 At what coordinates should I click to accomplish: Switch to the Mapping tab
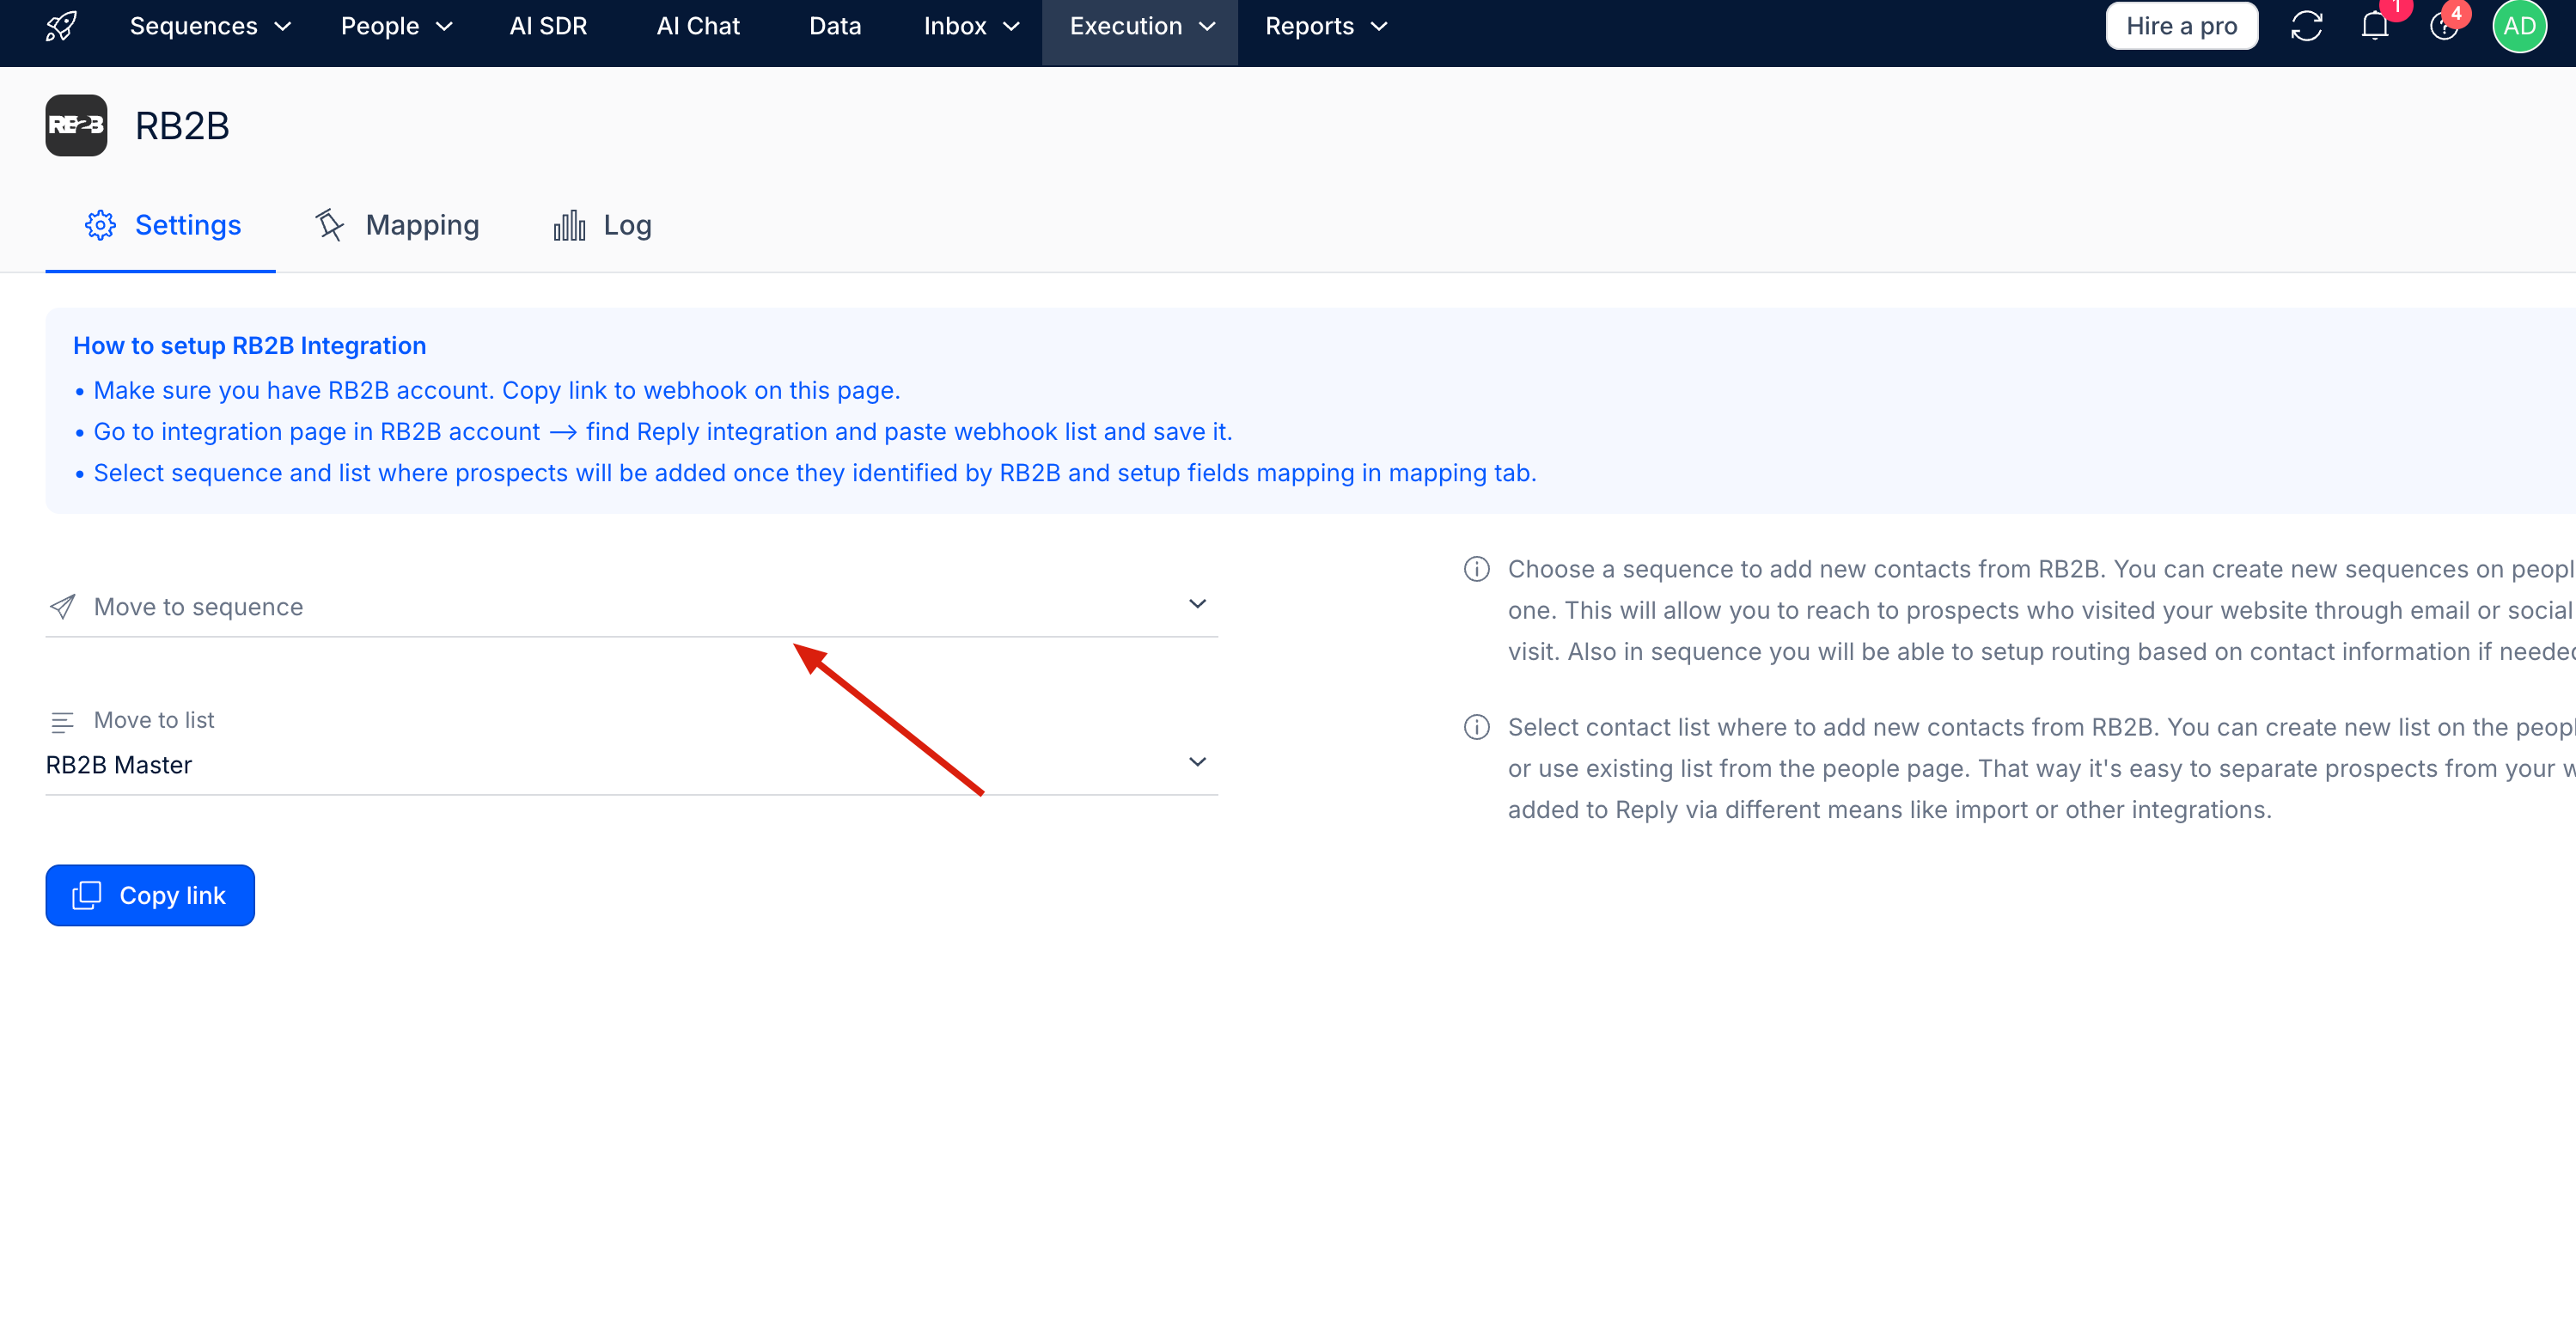click(x=397, y=225)
